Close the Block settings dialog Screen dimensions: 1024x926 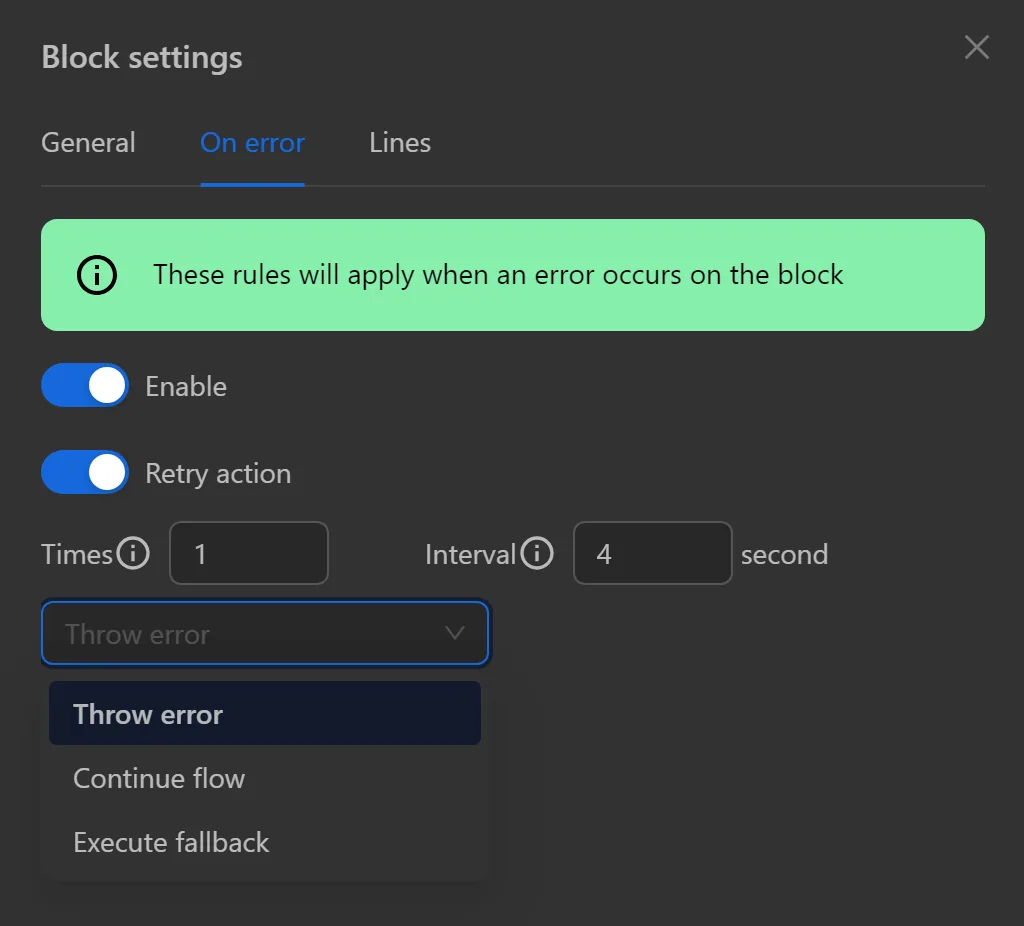(976, 47)
